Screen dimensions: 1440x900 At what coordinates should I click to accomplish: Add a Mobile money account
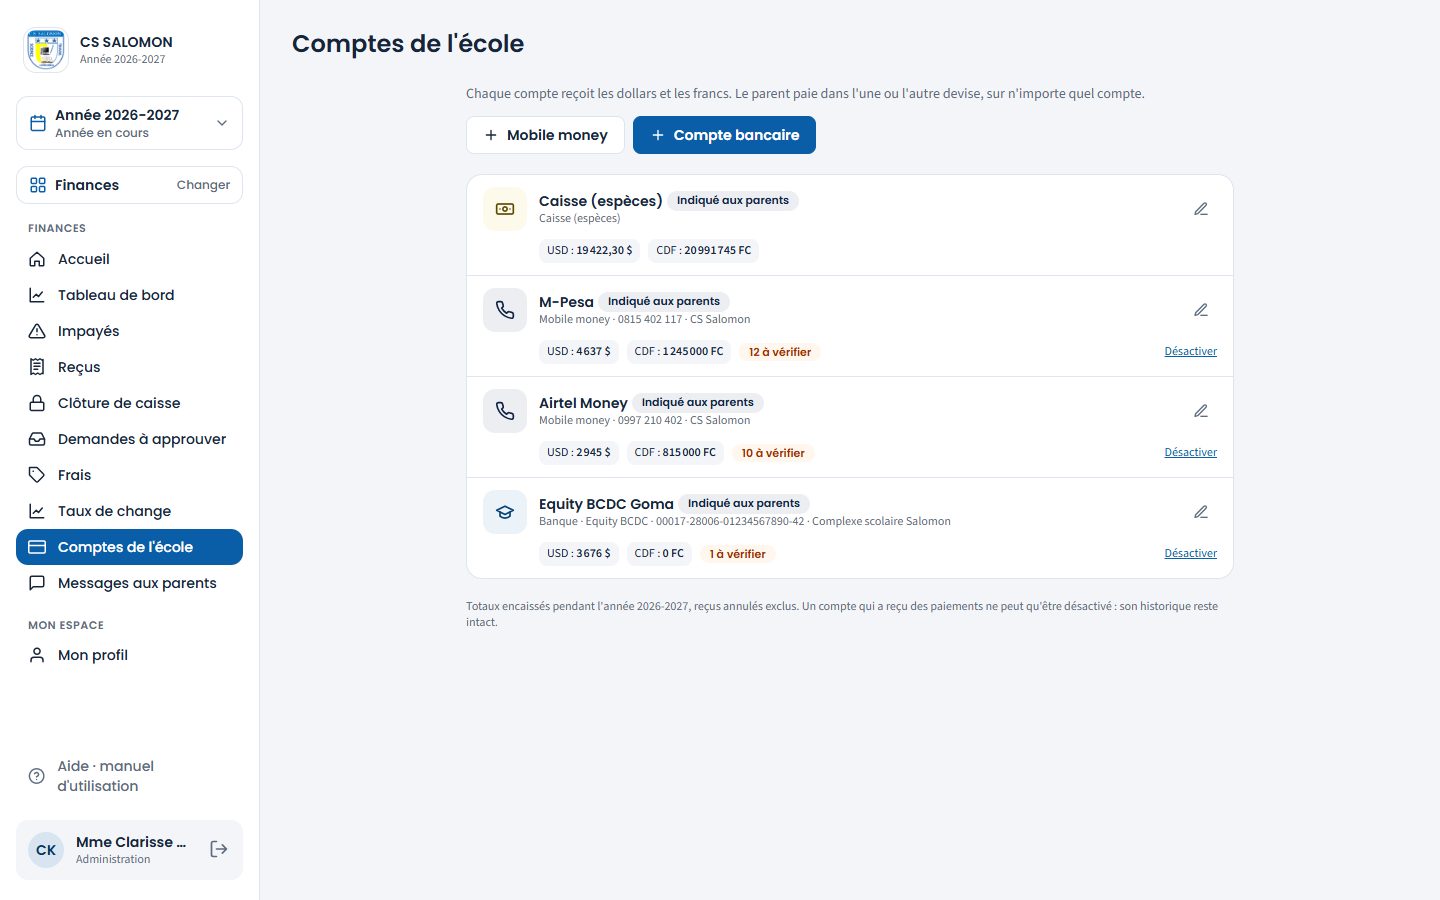[545, 135]
